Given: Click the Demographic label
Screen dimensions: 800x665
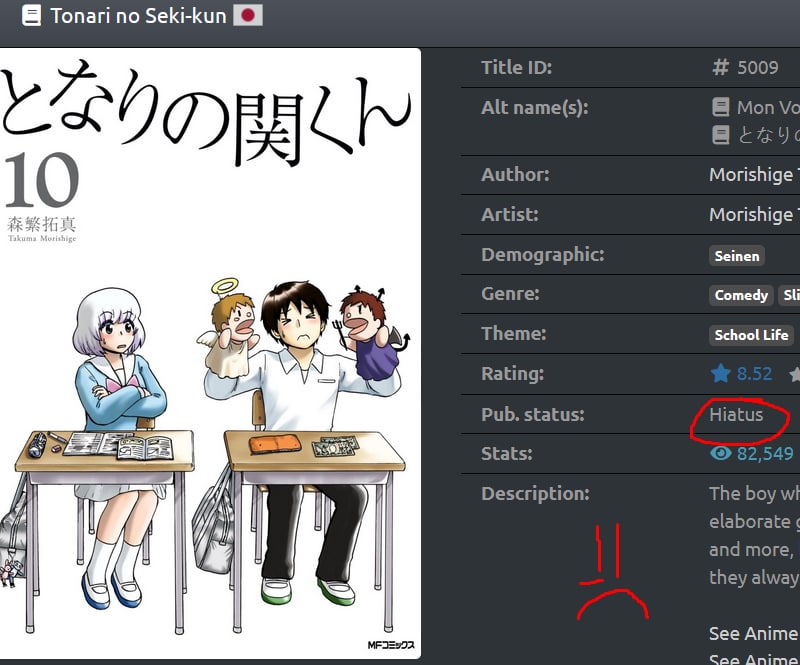Looking at the screenshot, I should [x=542, y=254].
